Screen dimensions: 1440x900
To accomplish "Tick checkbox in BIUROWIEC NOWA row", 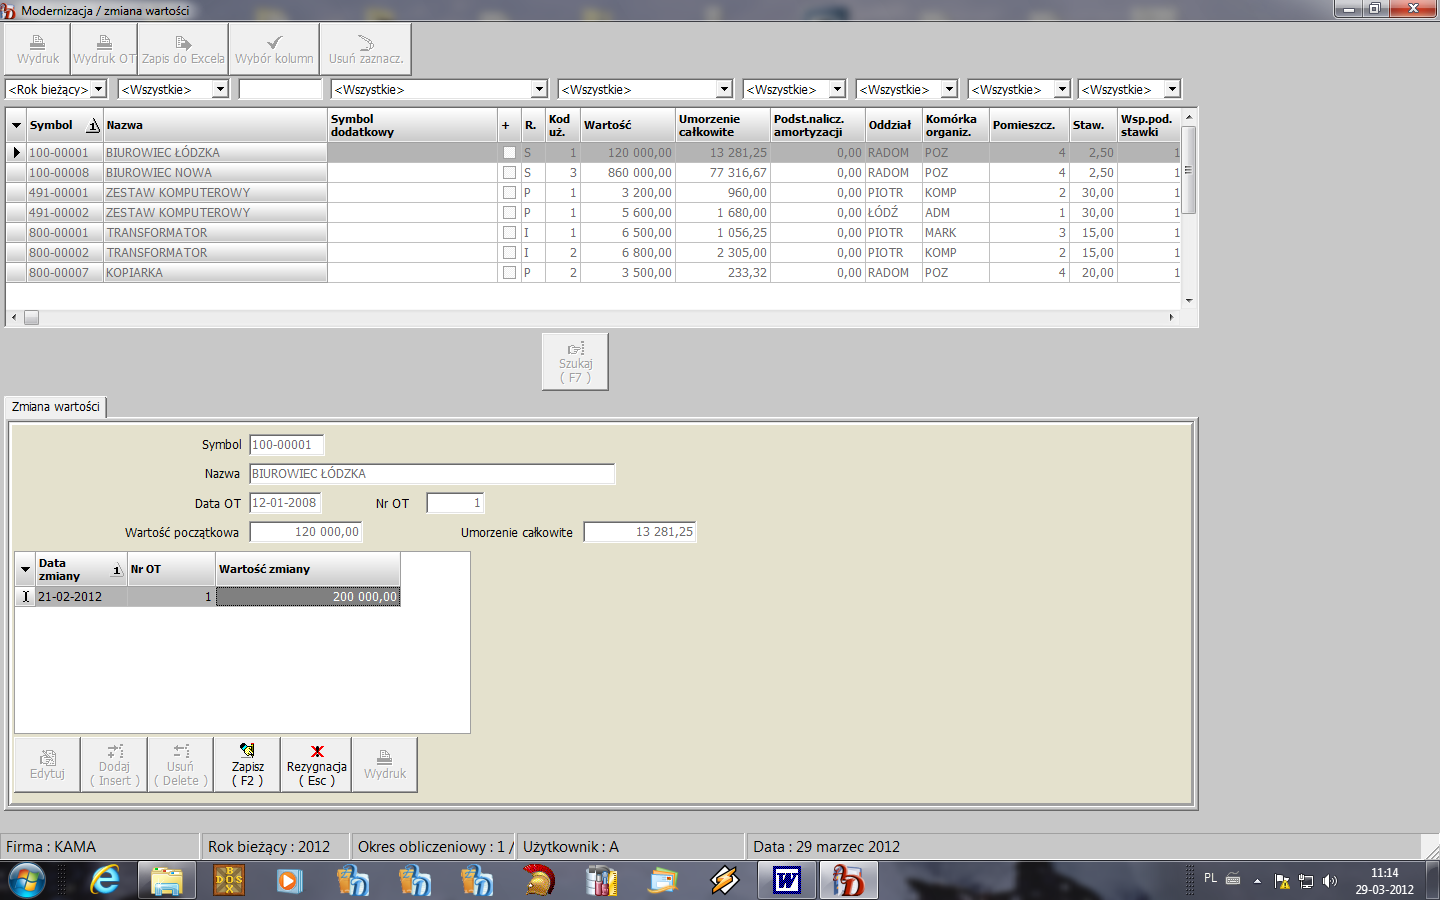I will click(x=509, y=173).
